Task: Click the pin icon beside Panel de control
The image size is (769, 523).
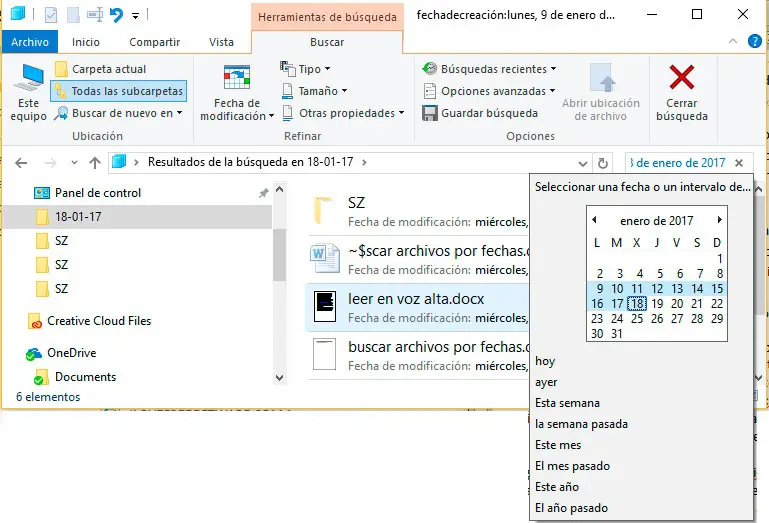Action: (x=264, y=193)
